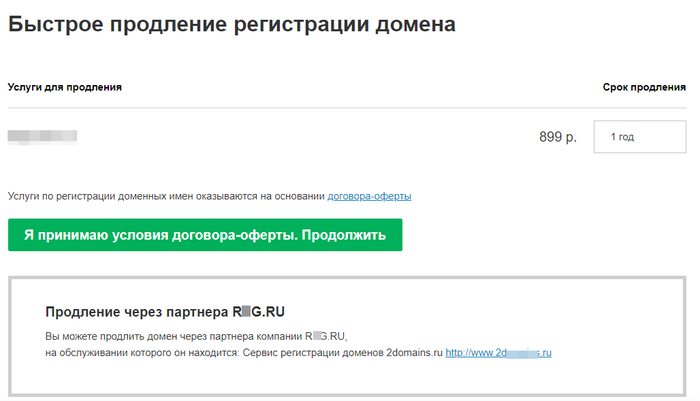The width and height of the screenshot is (700, 401).
Task: Click the divider line under the table header
Action: [350, 108]
